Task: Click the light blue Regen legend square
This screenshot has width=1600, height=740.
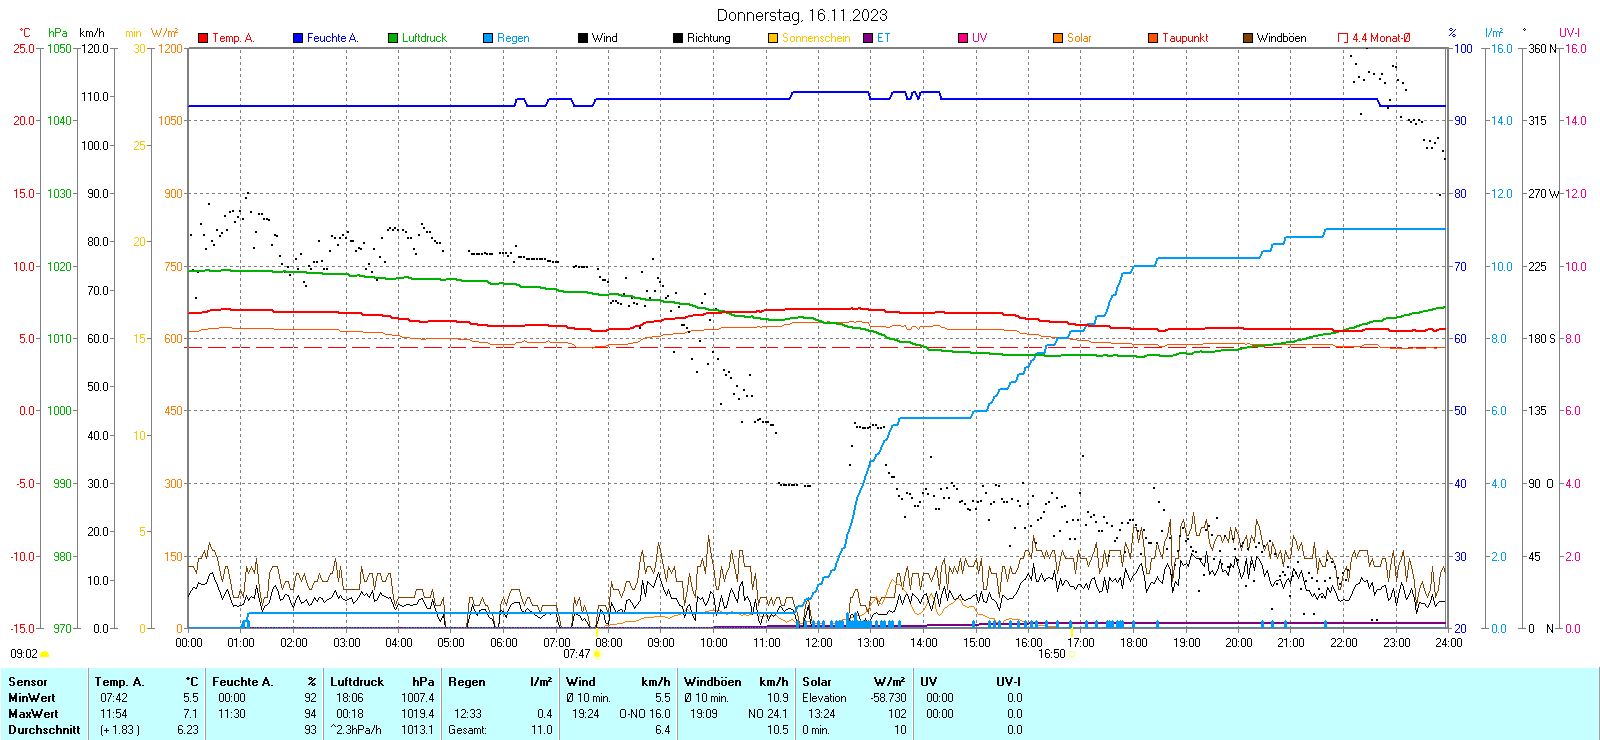Action: [488, 38]
